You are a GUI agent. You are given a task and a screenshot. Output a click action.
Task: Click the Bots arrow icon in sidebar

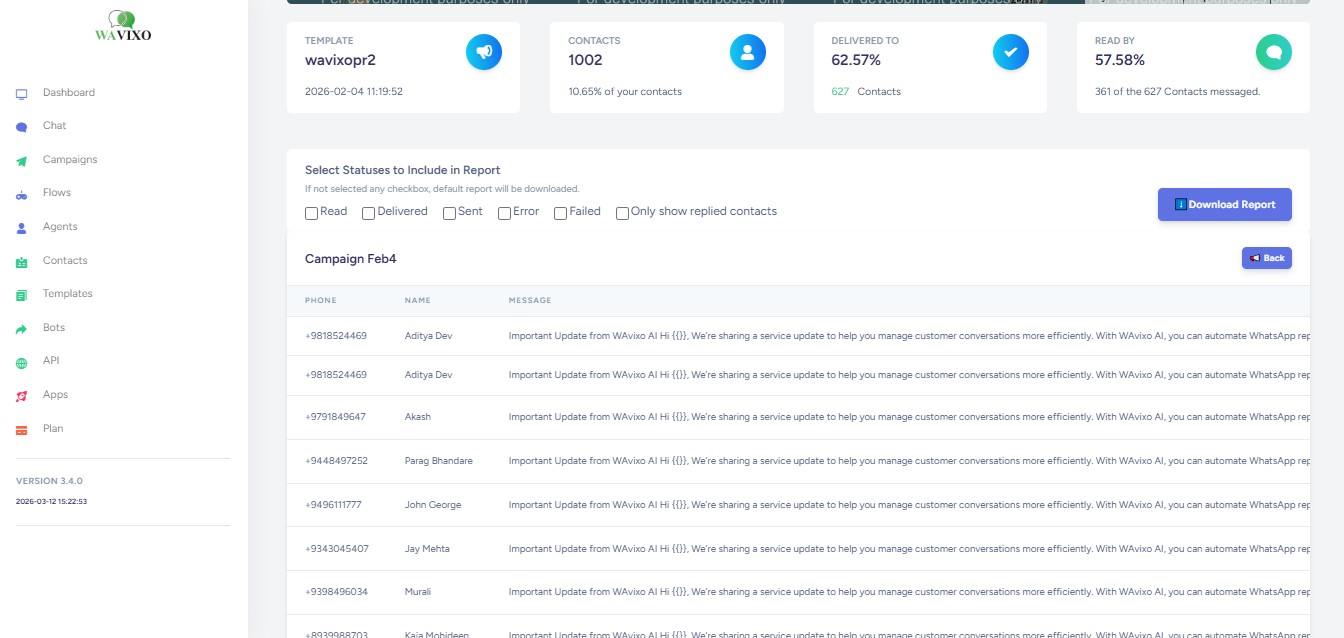pos(21,329)
